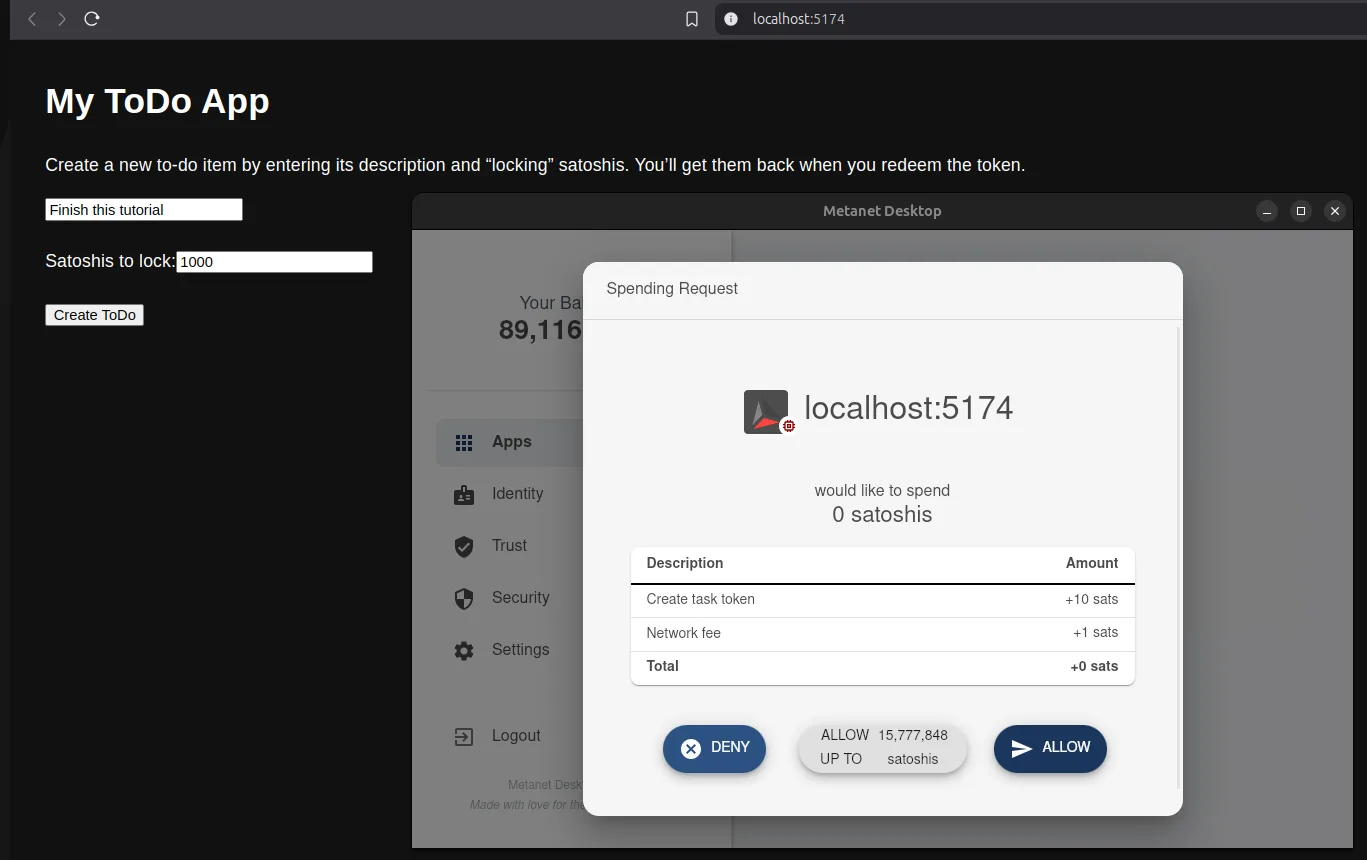Image resolution: width=1367 pixels, height=860 pixels.
Task: Click the Logout arrow icon
Action: click(464, 737)
